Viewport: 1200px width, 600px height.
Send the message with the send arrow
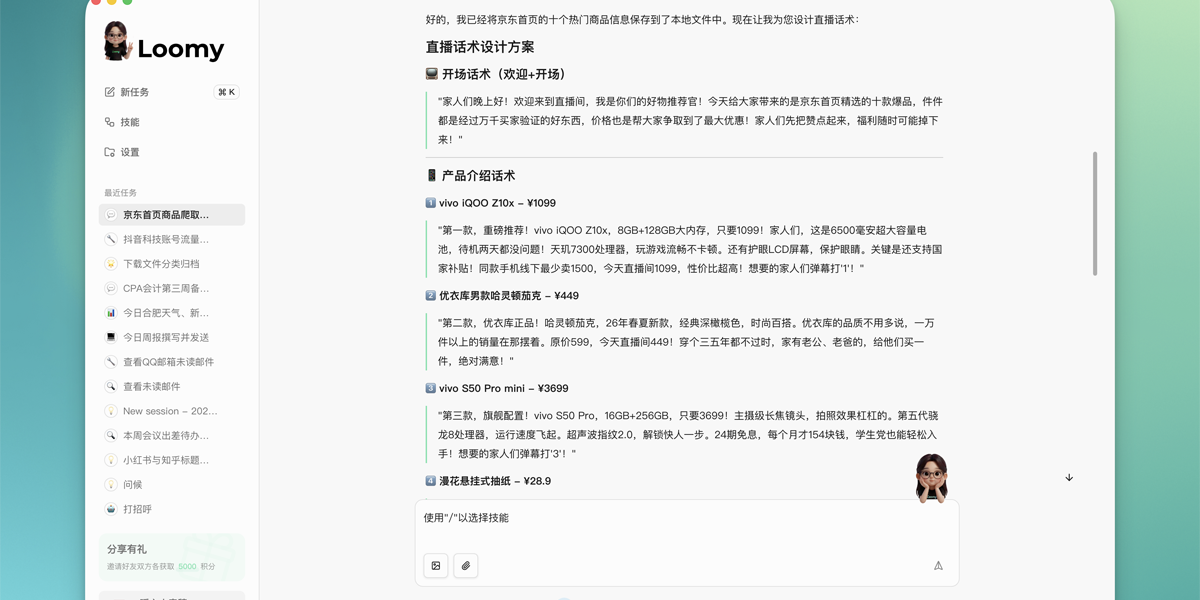[x=938, y=566]
